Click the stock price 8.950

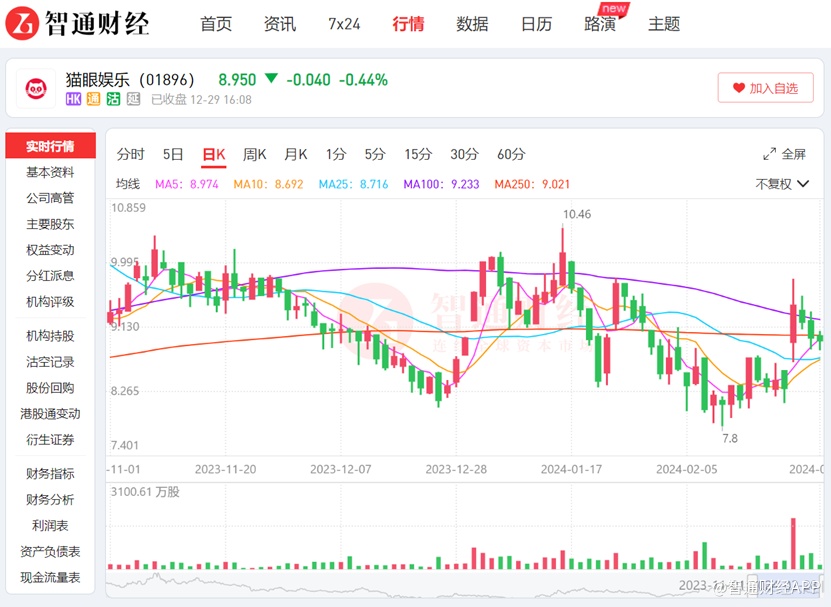pos(237,80)
